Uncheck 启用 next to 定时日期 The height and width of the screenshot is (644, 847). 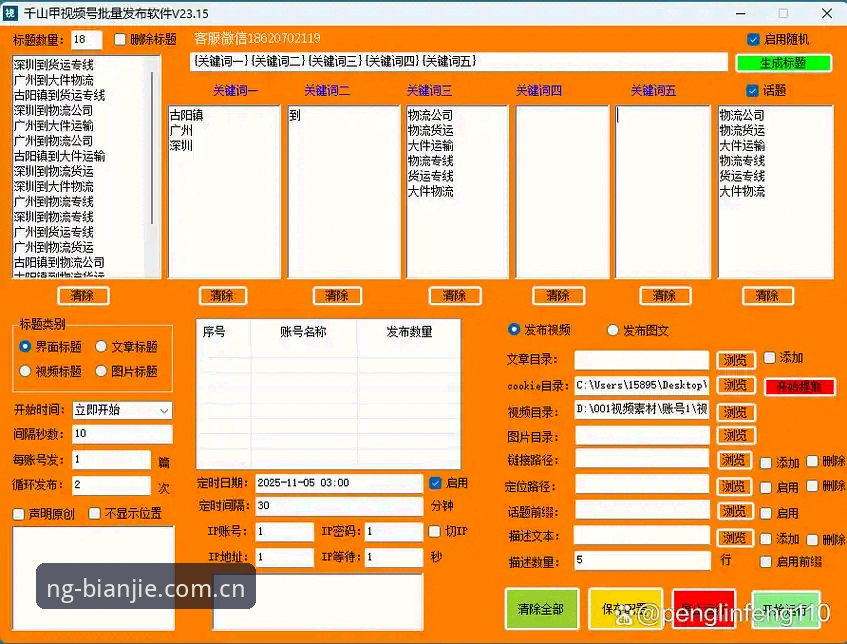click(x=435, y=483)
